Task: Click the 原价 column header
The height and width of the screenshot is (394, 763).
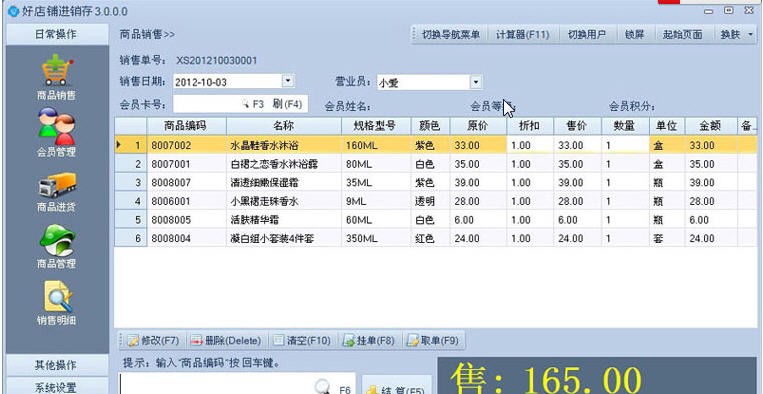Action: coord(478,126)
